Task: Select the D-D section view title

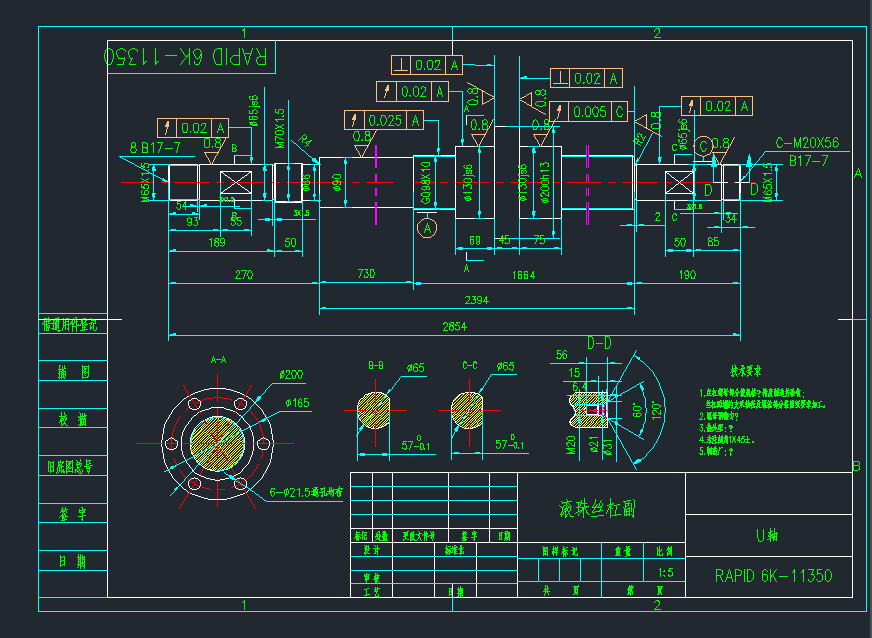Action: pos(599,344)
